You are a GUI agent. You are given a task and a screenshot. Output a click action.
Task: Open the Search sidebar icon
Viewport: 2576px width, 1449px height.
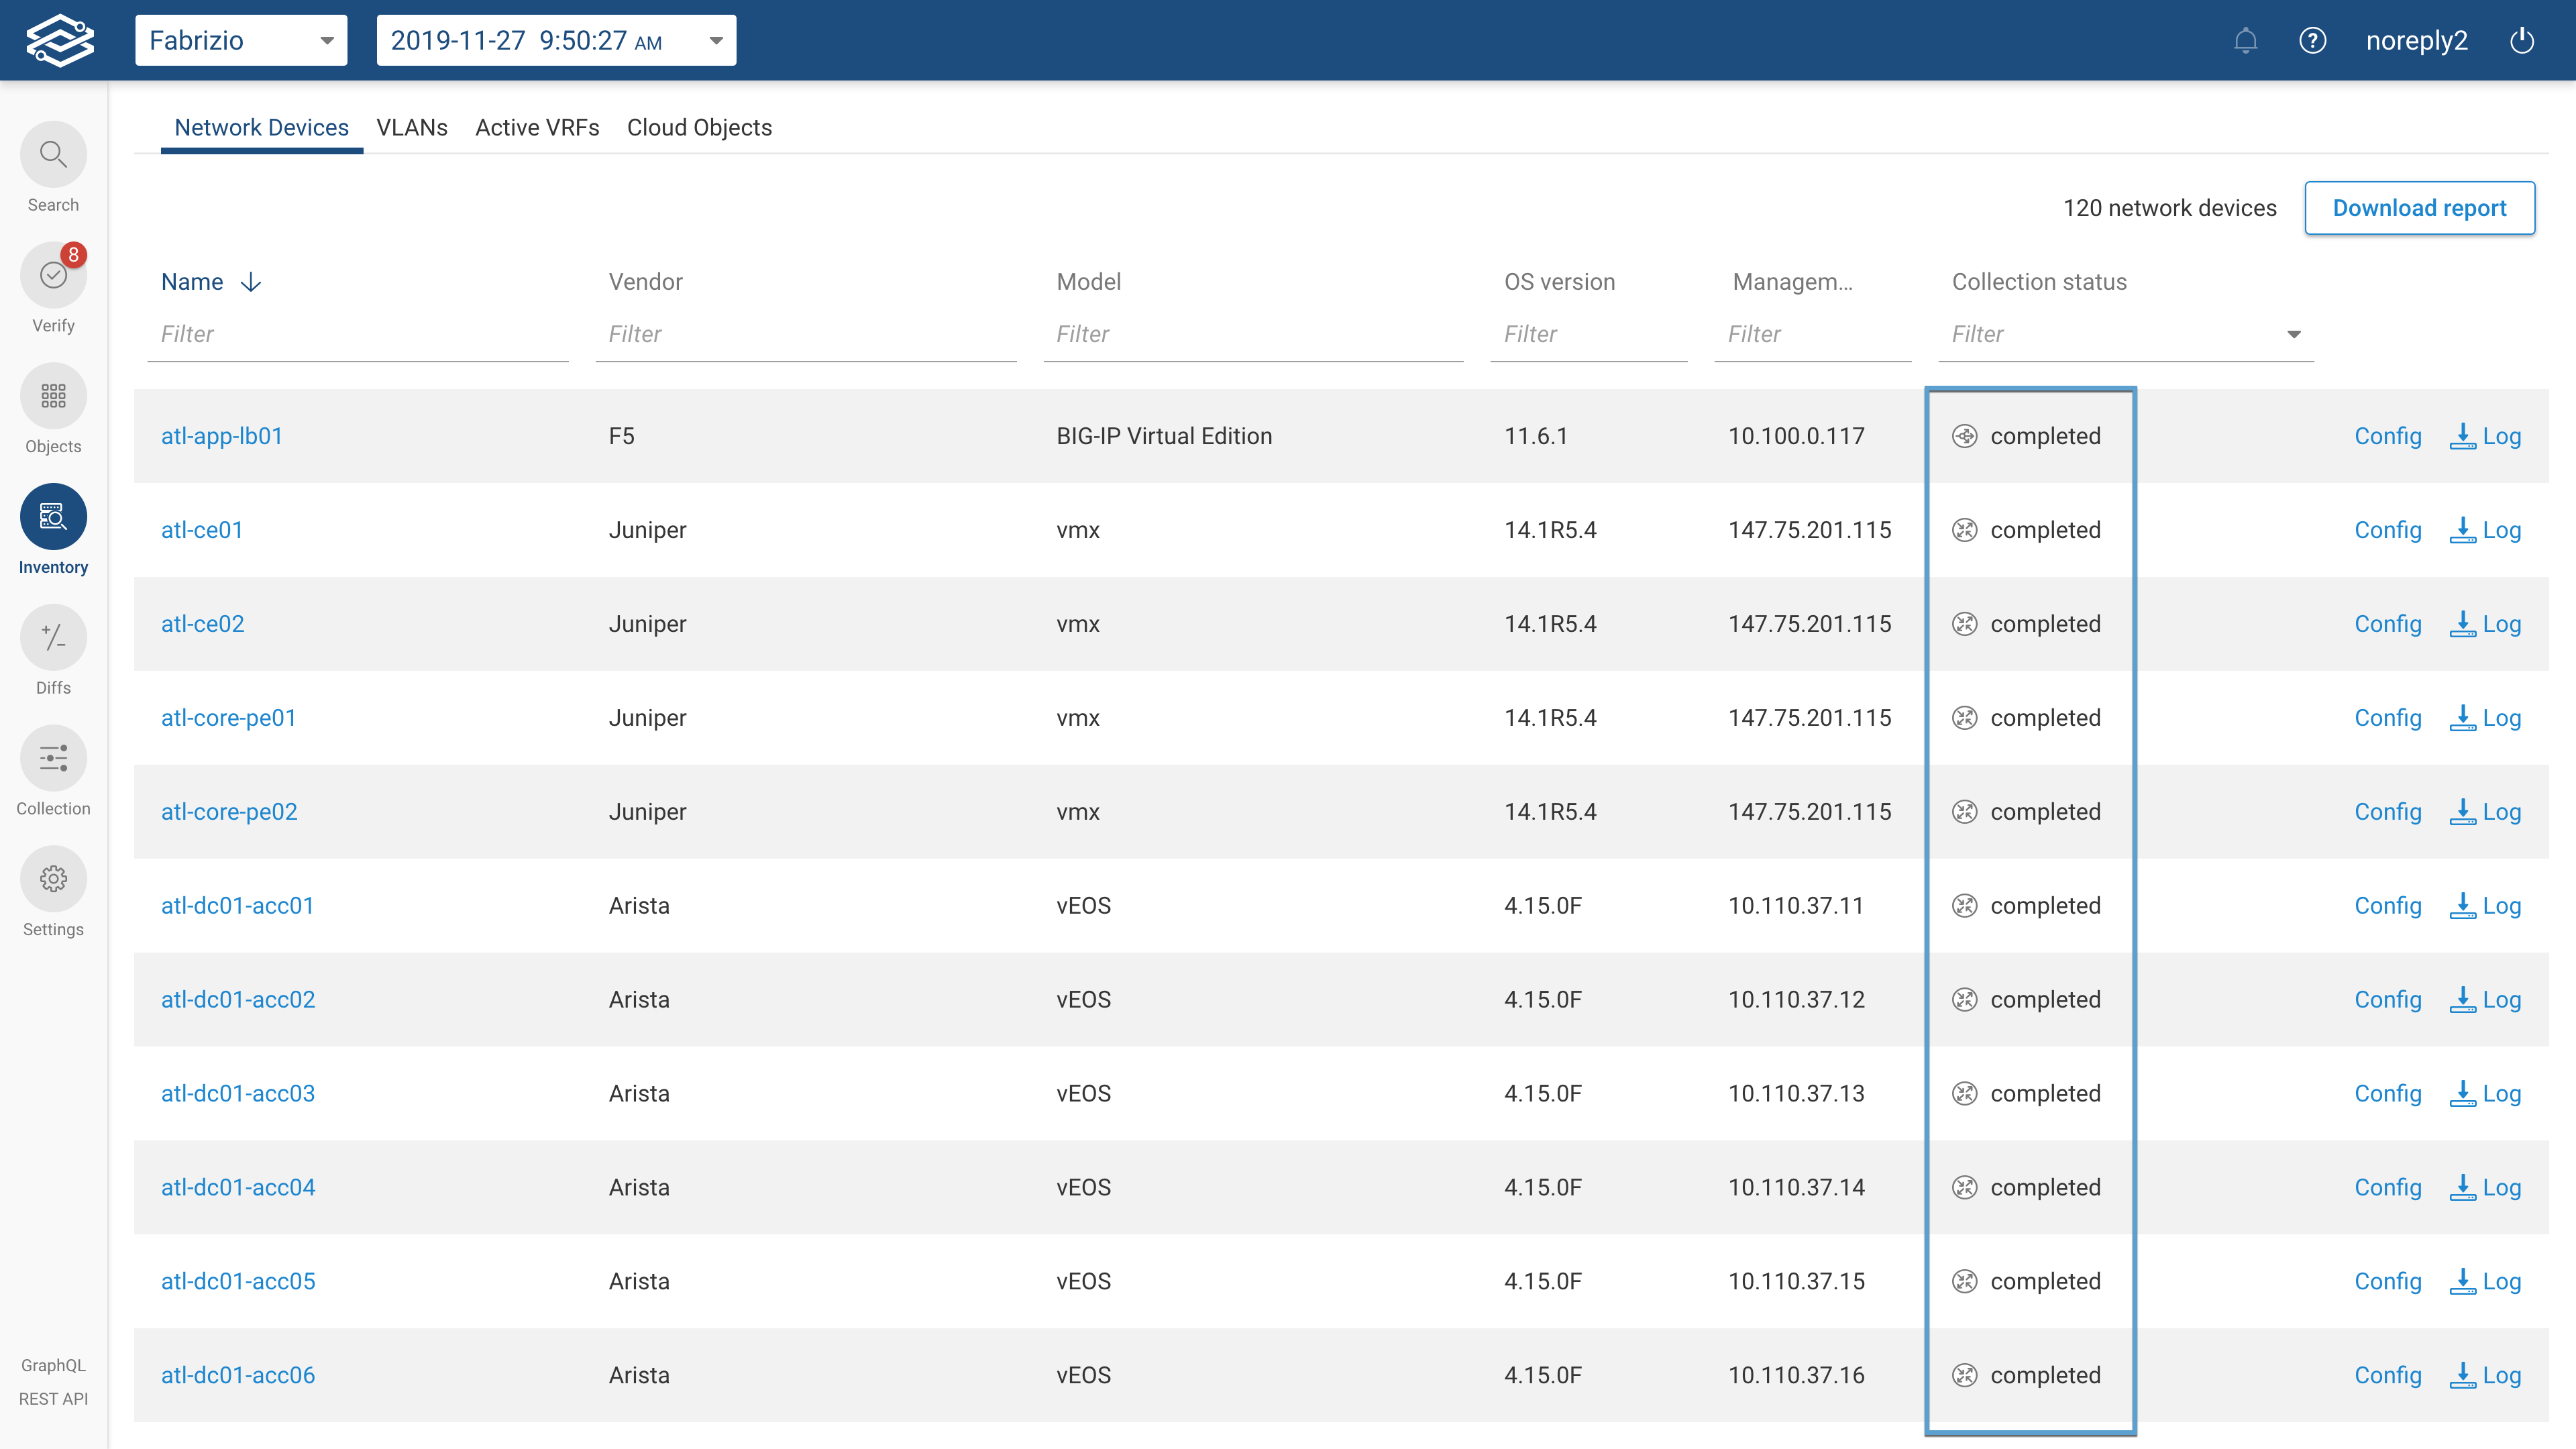53,155
